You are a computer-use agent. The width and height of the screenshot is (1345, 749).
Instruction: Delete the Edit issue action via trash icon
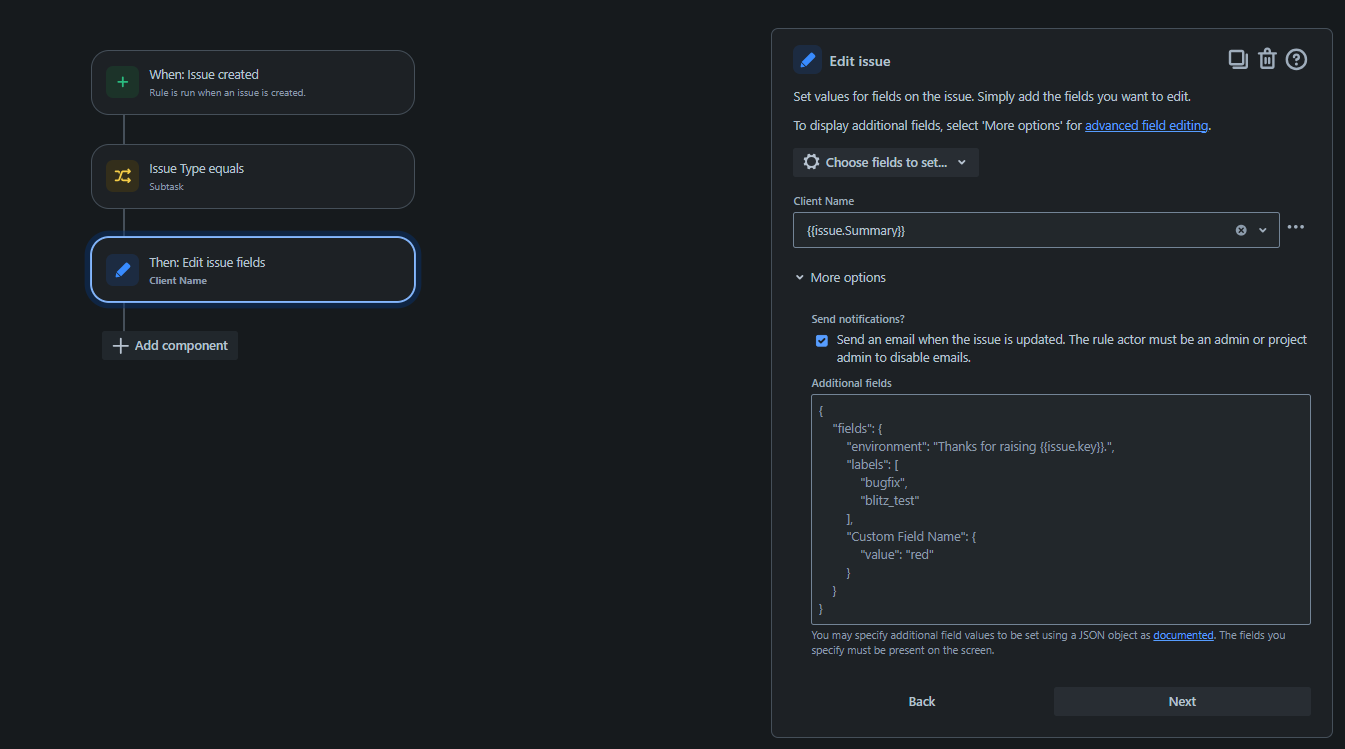pyautogui.click(x=1267, y=59)
